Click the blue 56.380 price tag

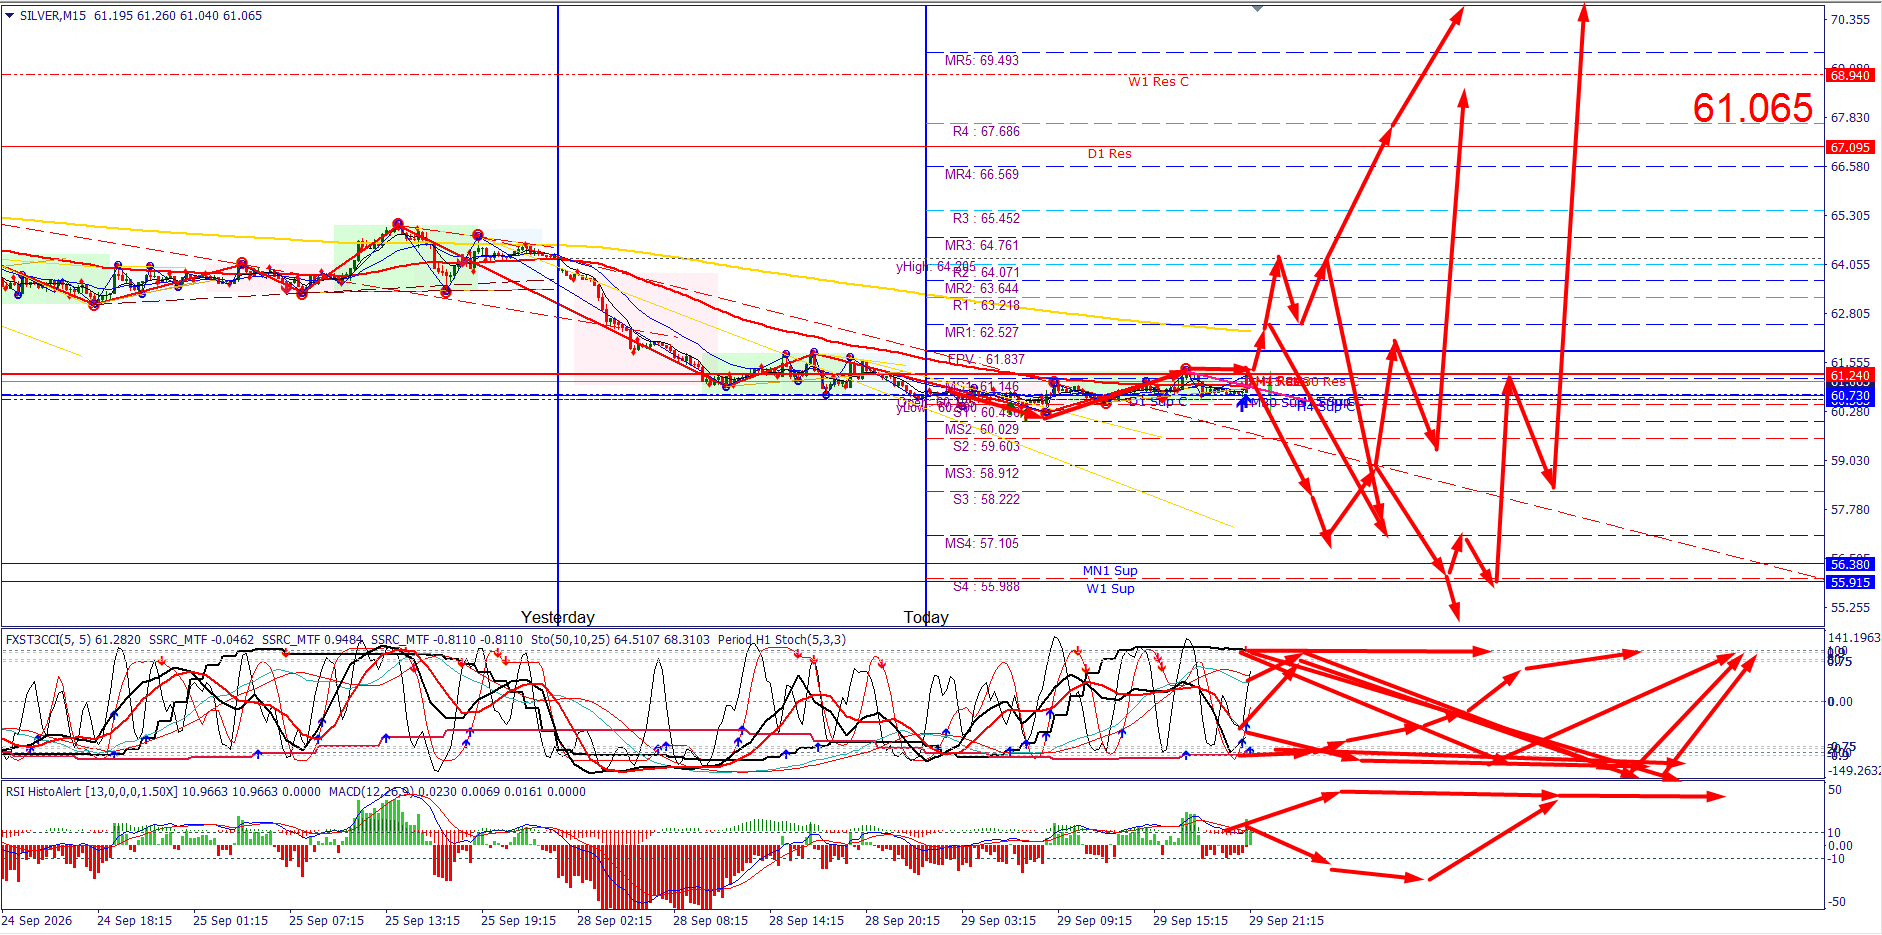(x=1850, y=564)
